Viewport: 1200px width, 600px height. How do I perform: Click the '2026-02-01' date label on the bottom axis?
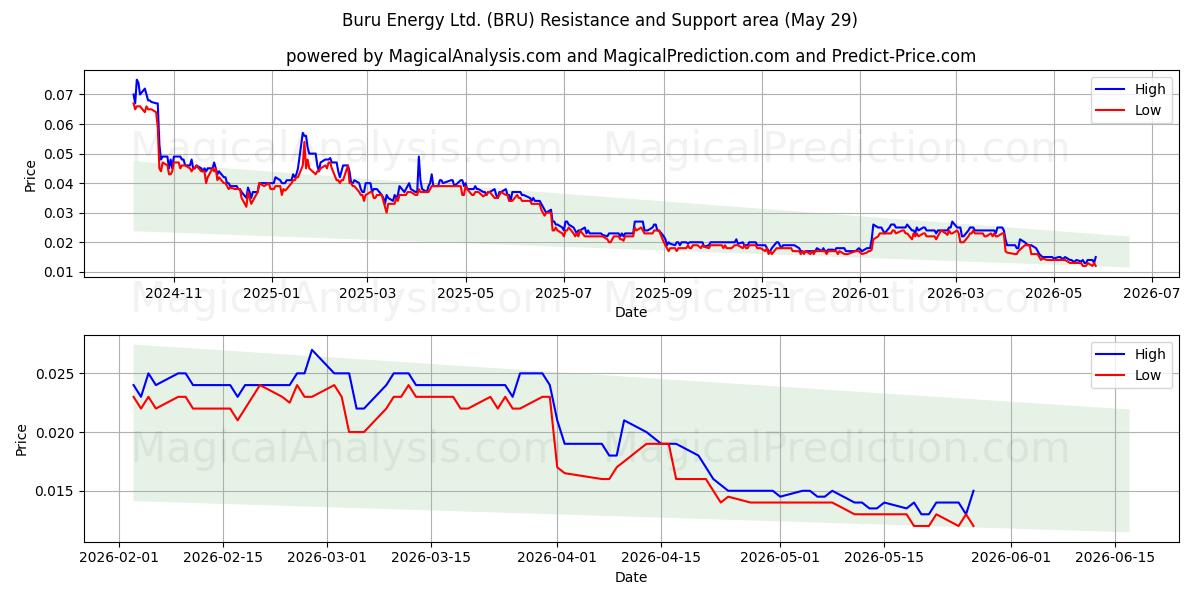pos(119,558)
